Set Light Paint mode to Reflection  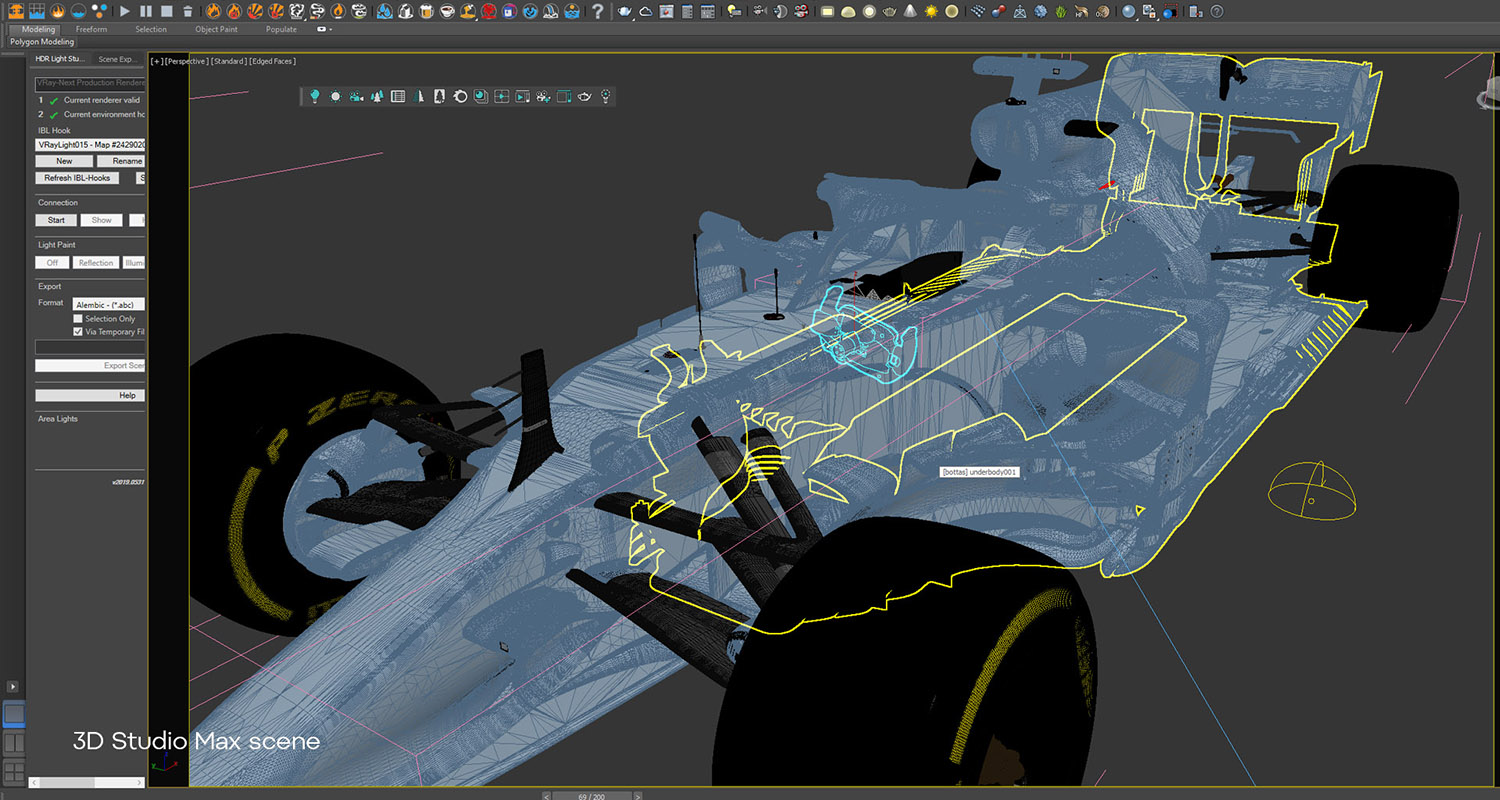pyautogui.click(x=96, y=263)
